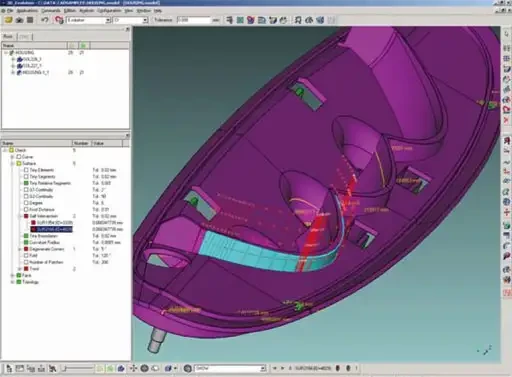
Task: Click the Tolerance input field
Action: pos(194,20)
